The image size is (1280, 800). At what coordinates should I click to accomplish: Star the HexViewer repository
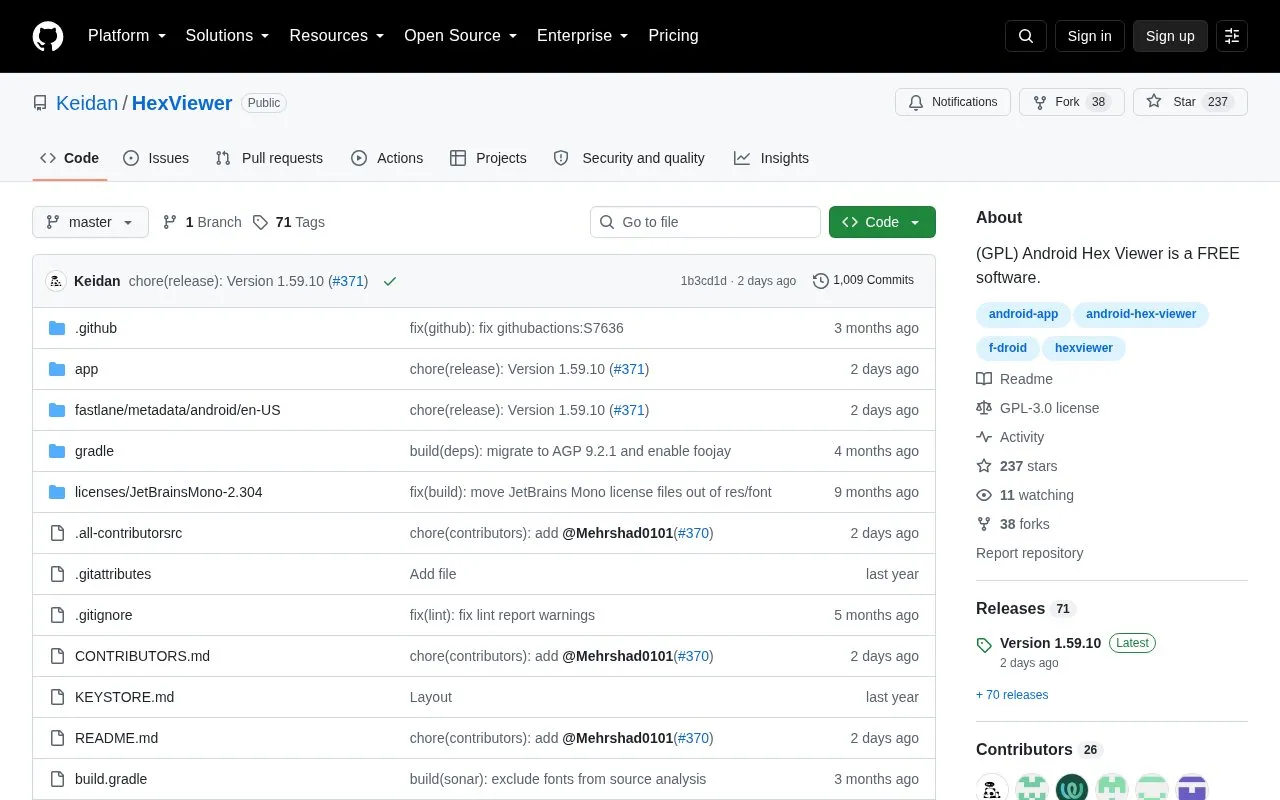click(x=1190, y=102)
